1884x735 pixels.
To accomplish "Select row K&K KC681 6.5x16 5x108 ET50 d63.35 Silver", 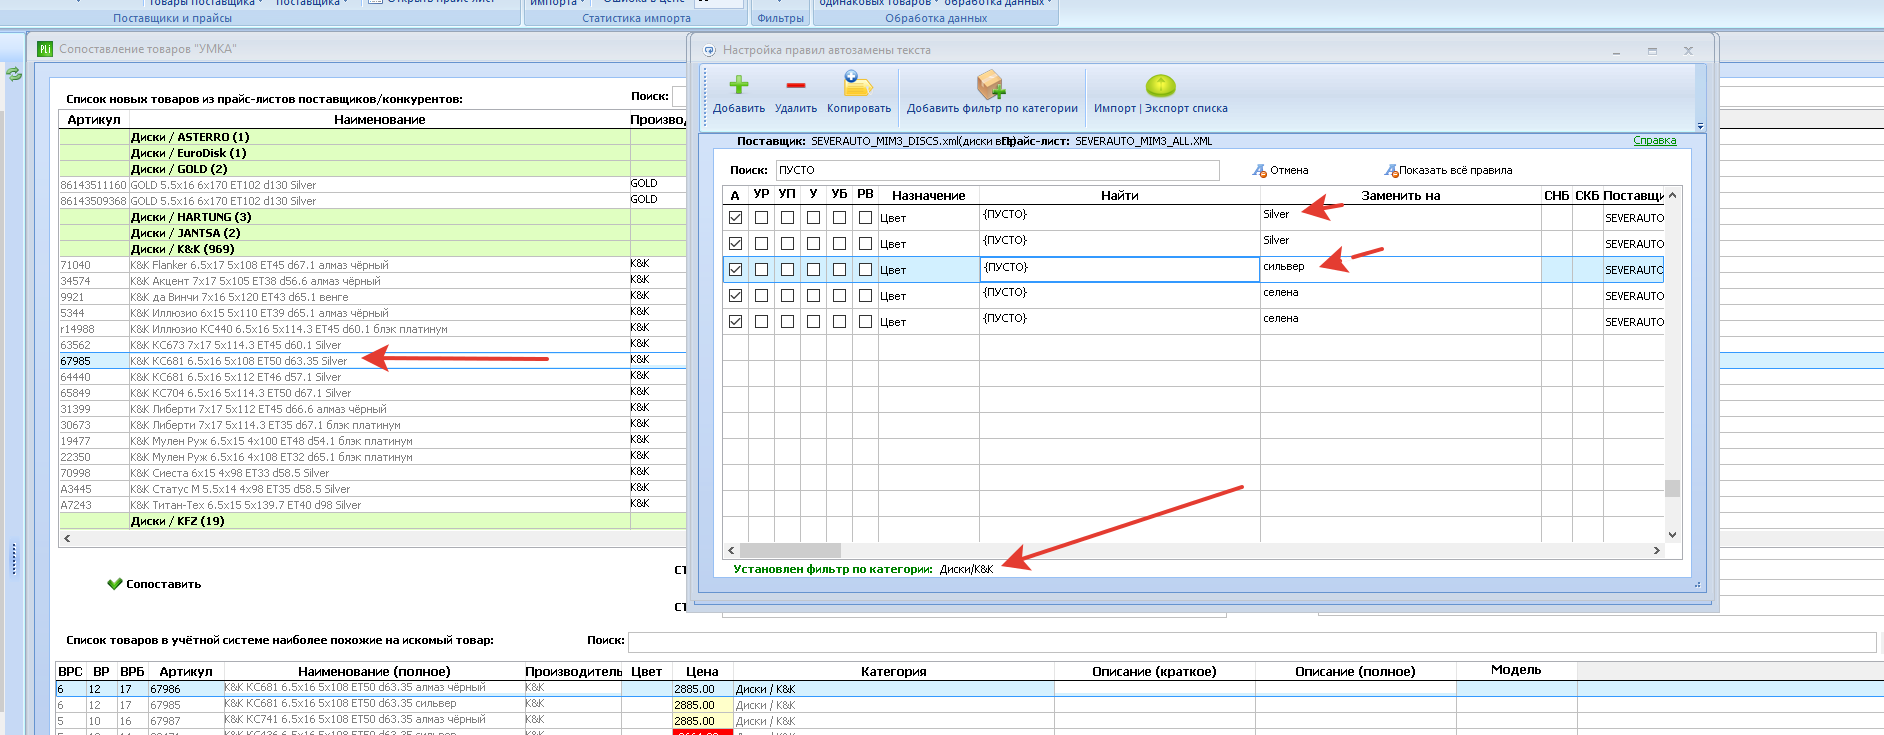I will pyautogui.click(x=372, y=361).
